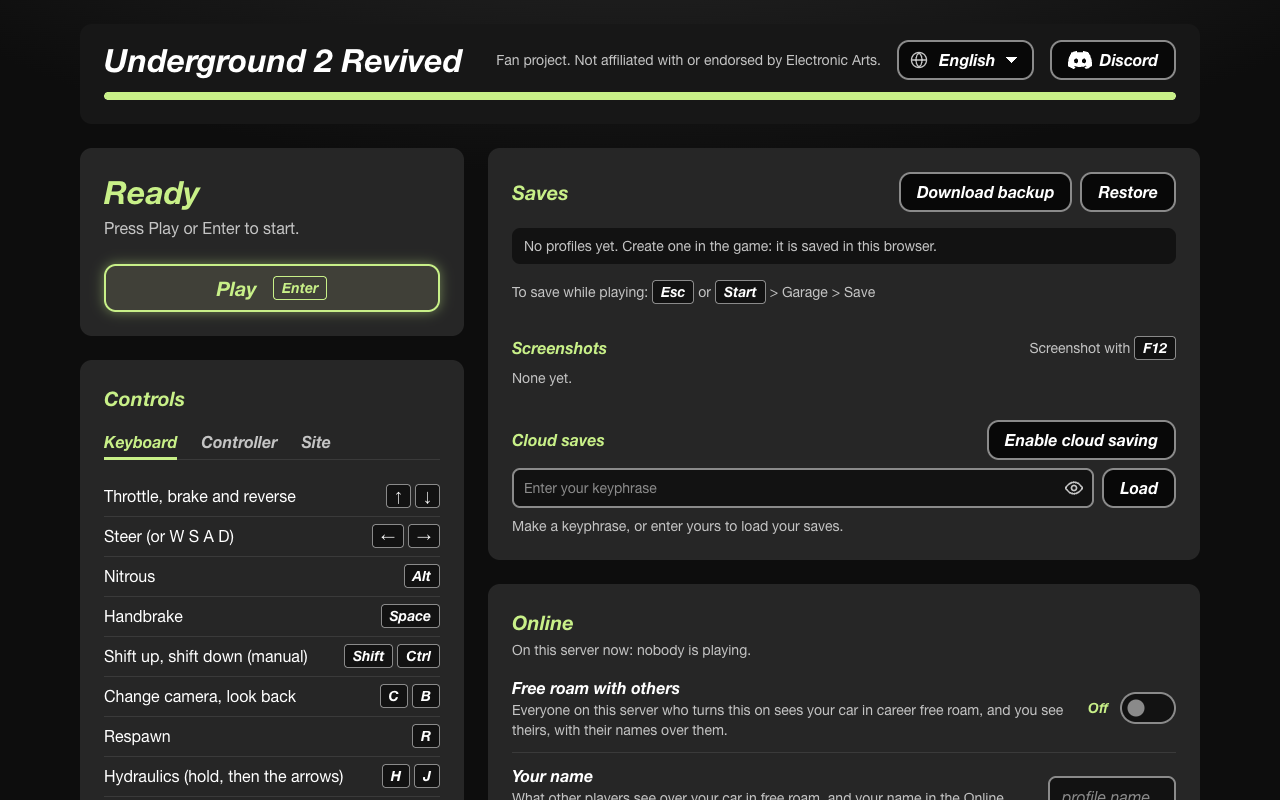This screenshot has height=800, width=1280.
Task: Click the Play button
Action: pos(272,288)
